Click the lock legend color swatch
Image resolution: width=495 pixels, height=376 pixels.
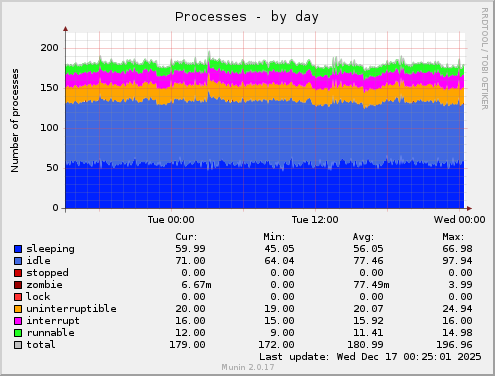point(18,297)
